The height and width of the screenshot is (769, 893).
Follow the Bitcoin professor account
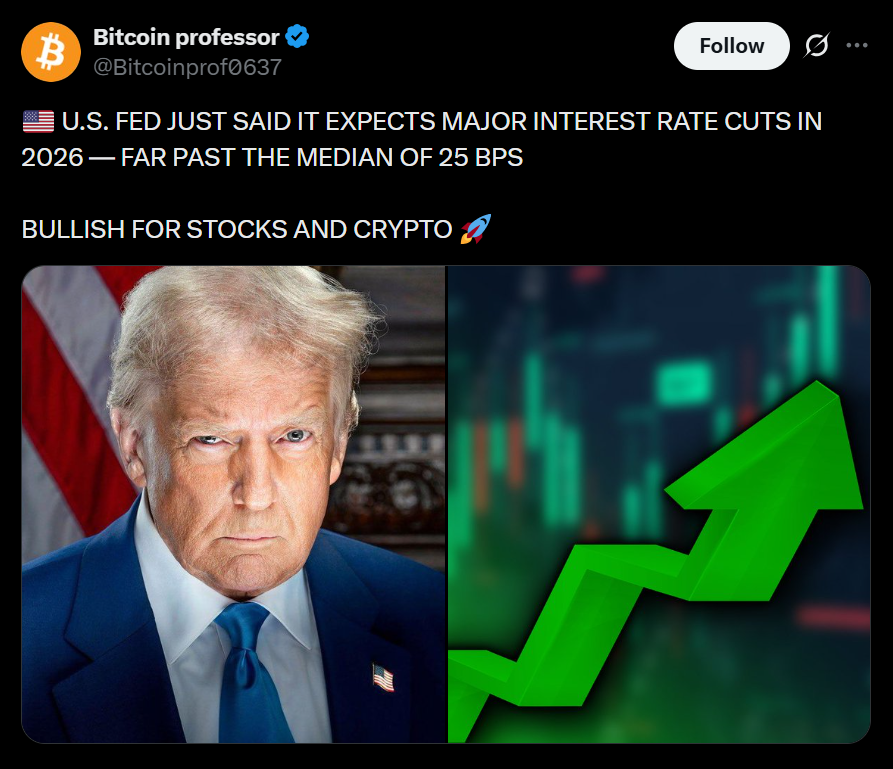[x=732, y=46]
